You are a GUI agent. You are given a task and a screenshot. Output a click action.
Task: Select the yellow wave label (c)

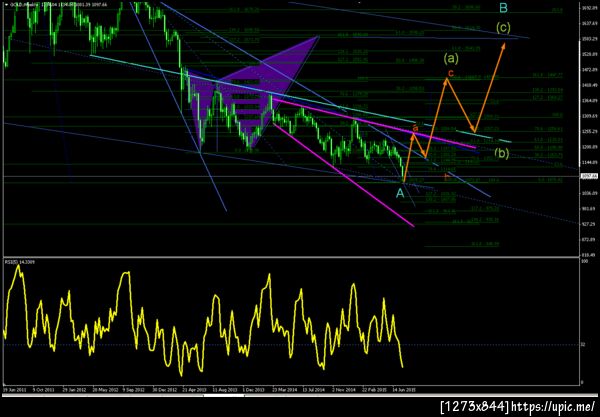coord(503,28)
